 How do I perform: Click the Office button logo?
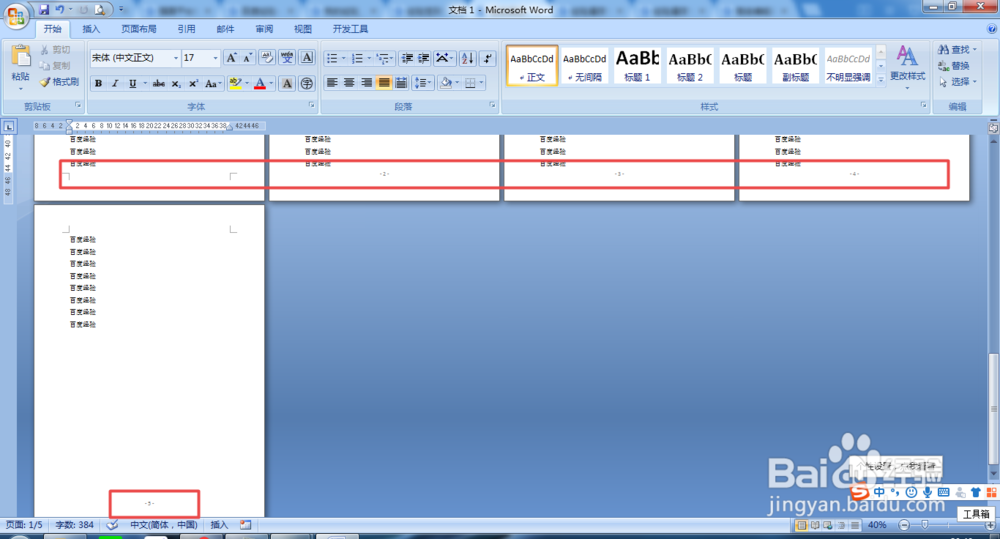(17, 15)
